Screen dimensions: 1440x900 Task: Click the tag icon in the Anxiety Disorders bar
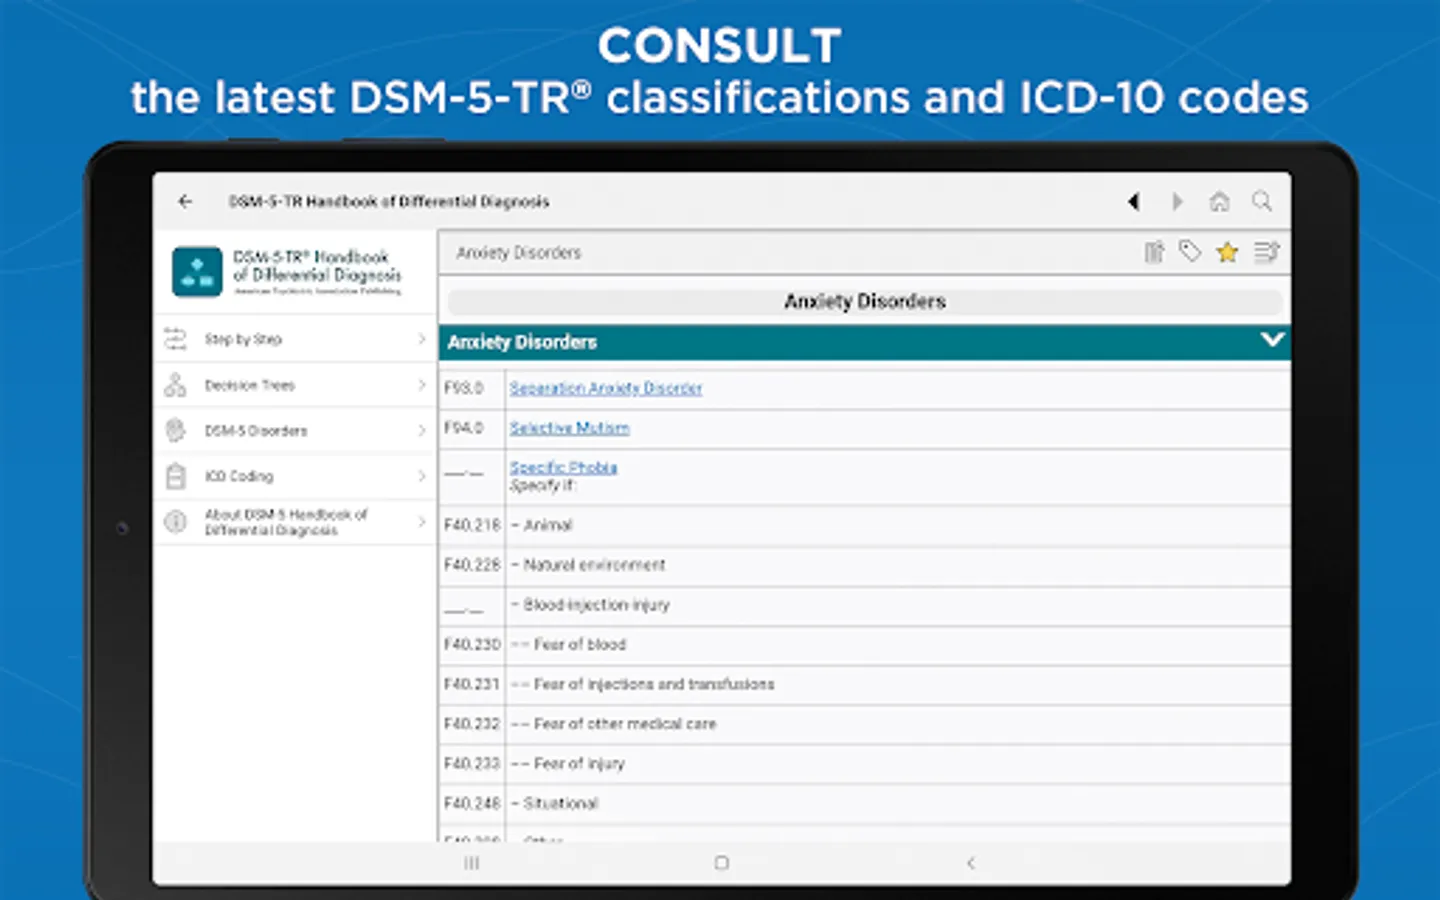coord(1190,252)
